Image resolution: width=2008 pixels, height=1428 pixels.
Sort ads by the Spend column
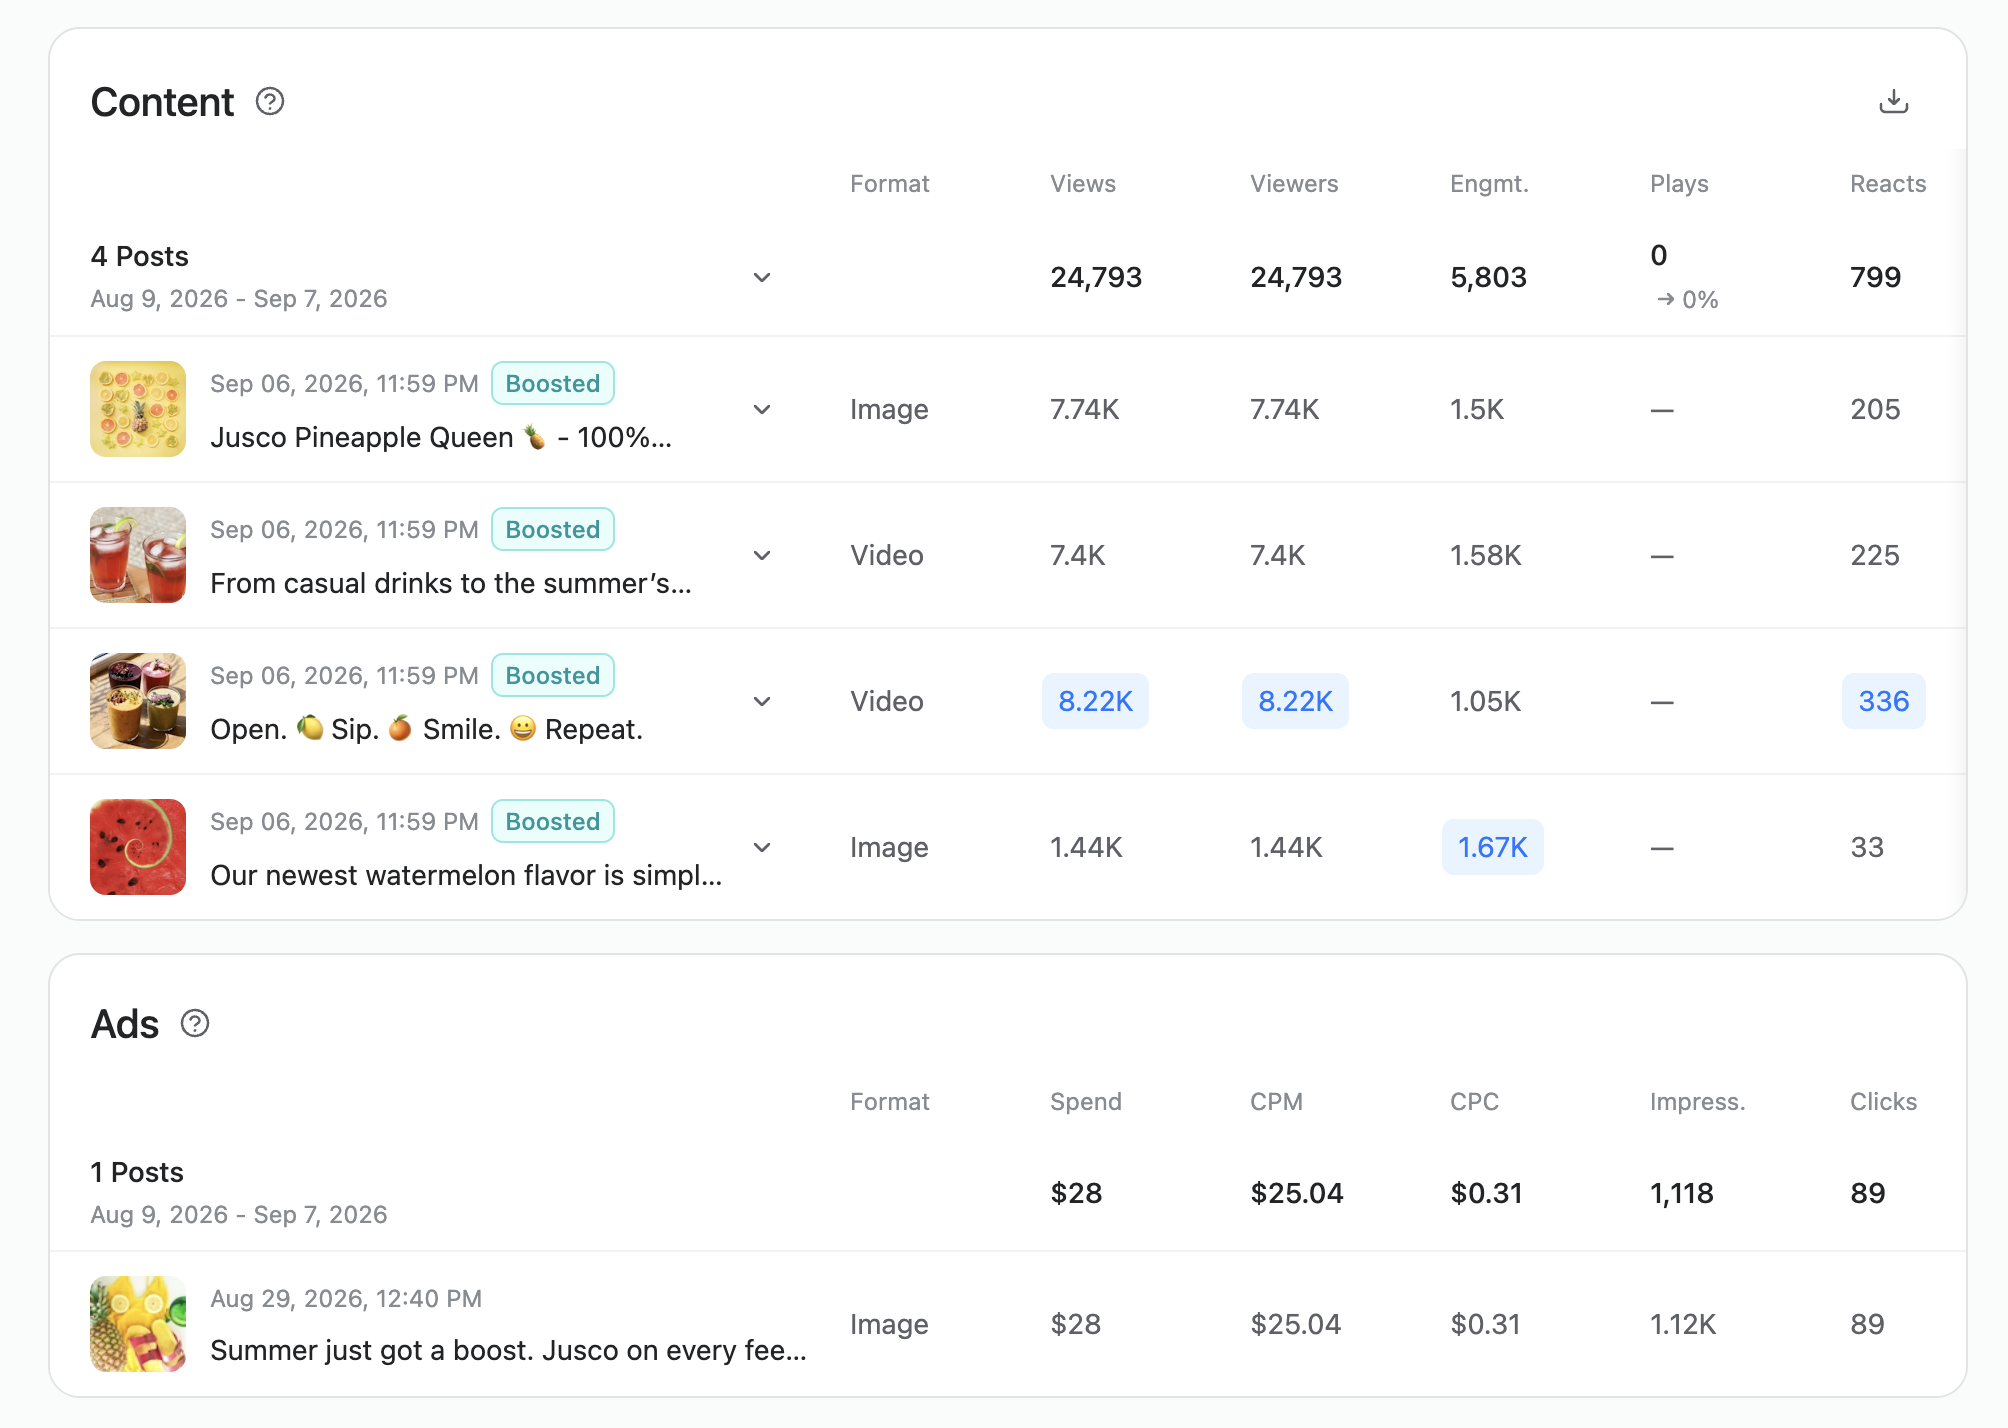pyautogui.click(x=1086, y=1102)
